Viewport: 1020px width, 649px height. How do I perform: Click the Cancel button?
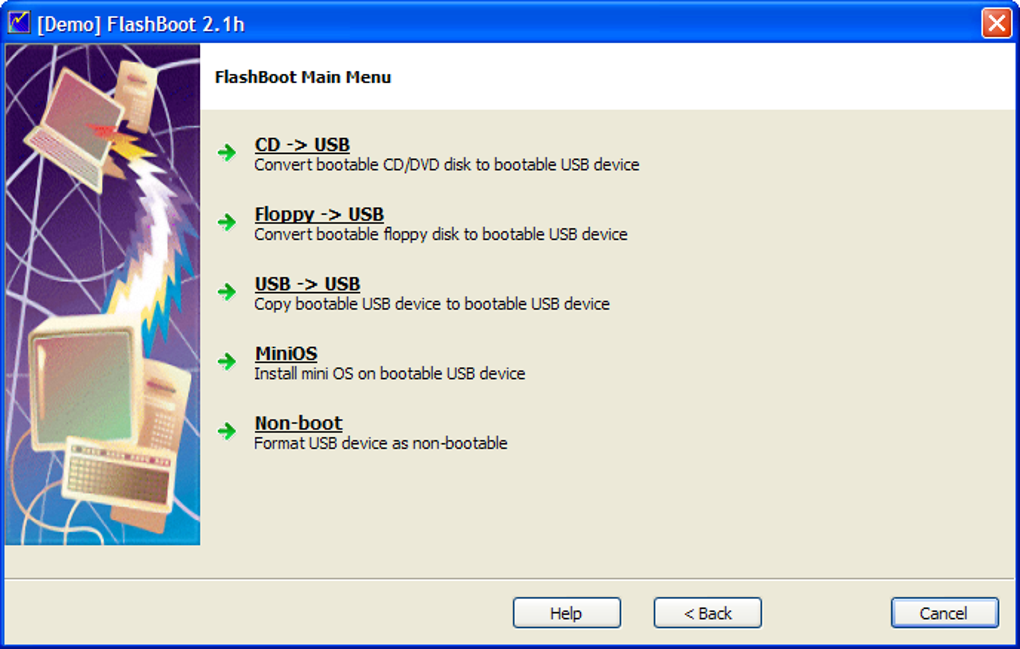[x=945, y=613]
